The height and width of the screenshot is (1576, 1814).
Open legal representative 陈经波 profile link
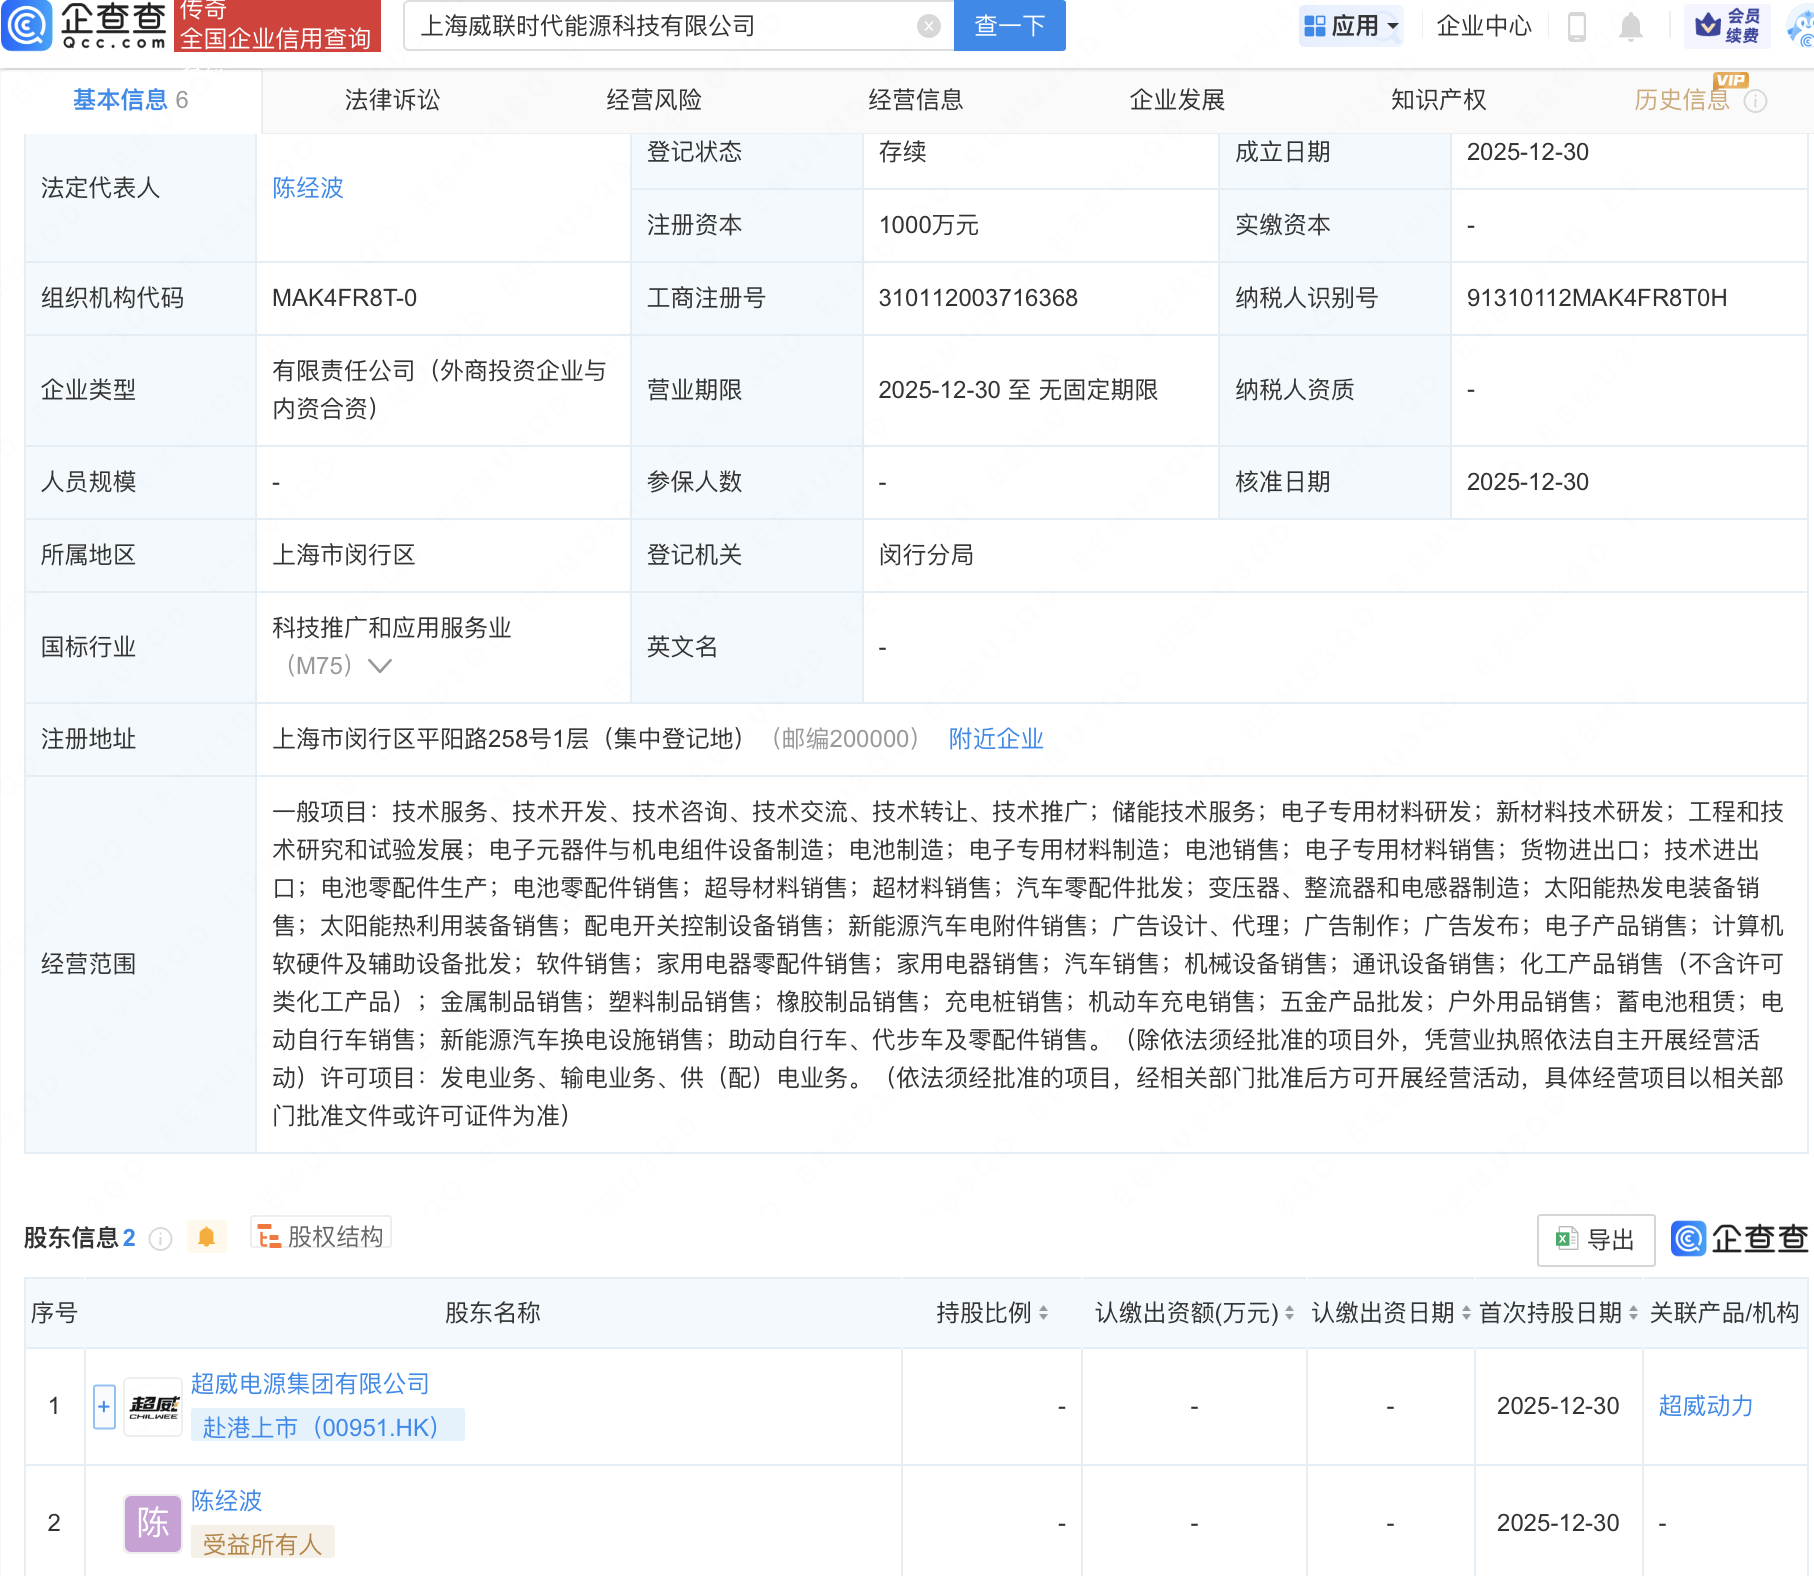pyautogui.click(x=308, y=188)
